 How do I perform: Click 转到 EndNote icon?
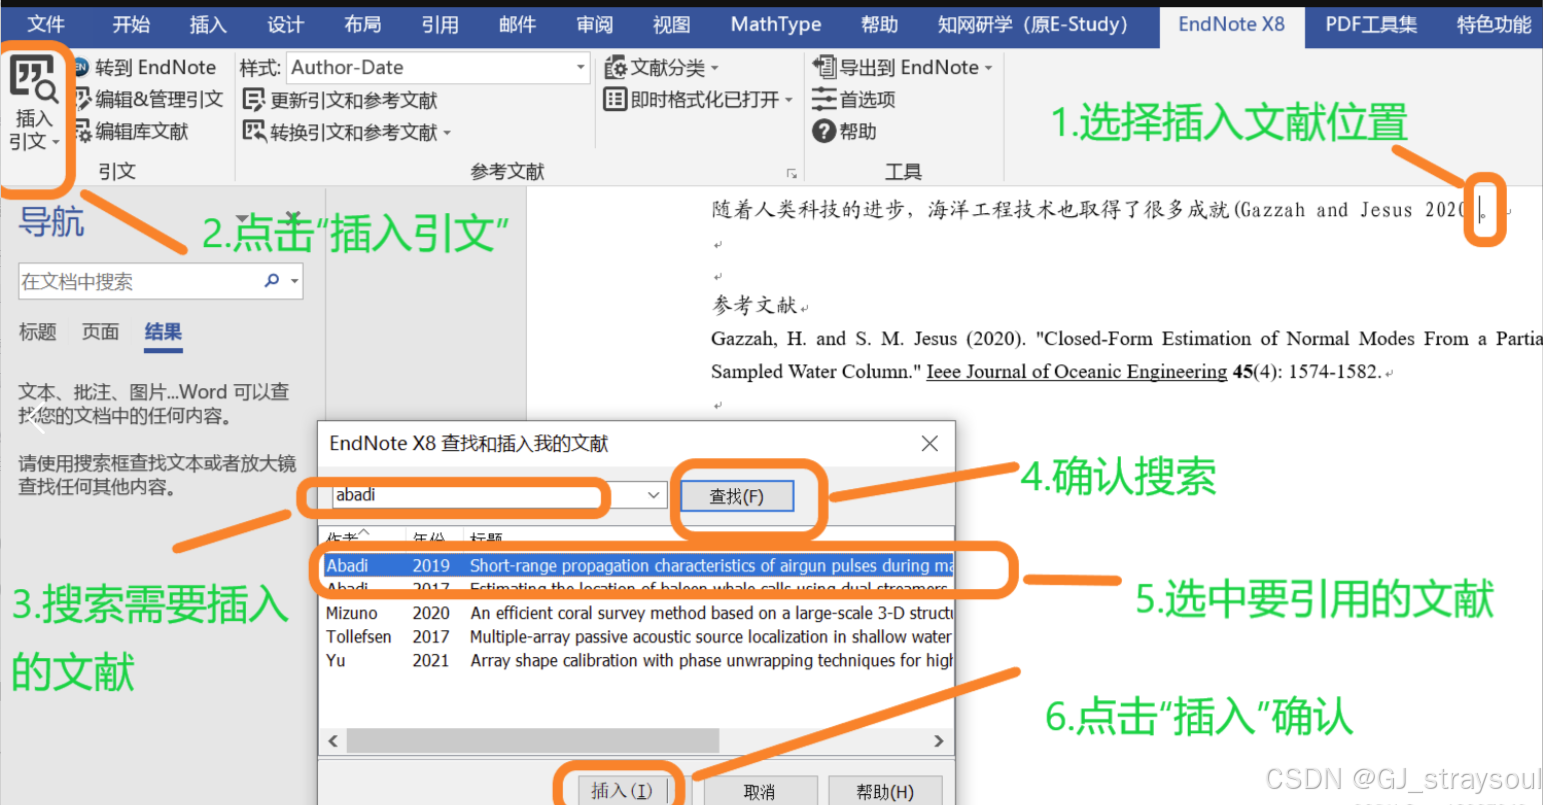[x=82, y=68]
